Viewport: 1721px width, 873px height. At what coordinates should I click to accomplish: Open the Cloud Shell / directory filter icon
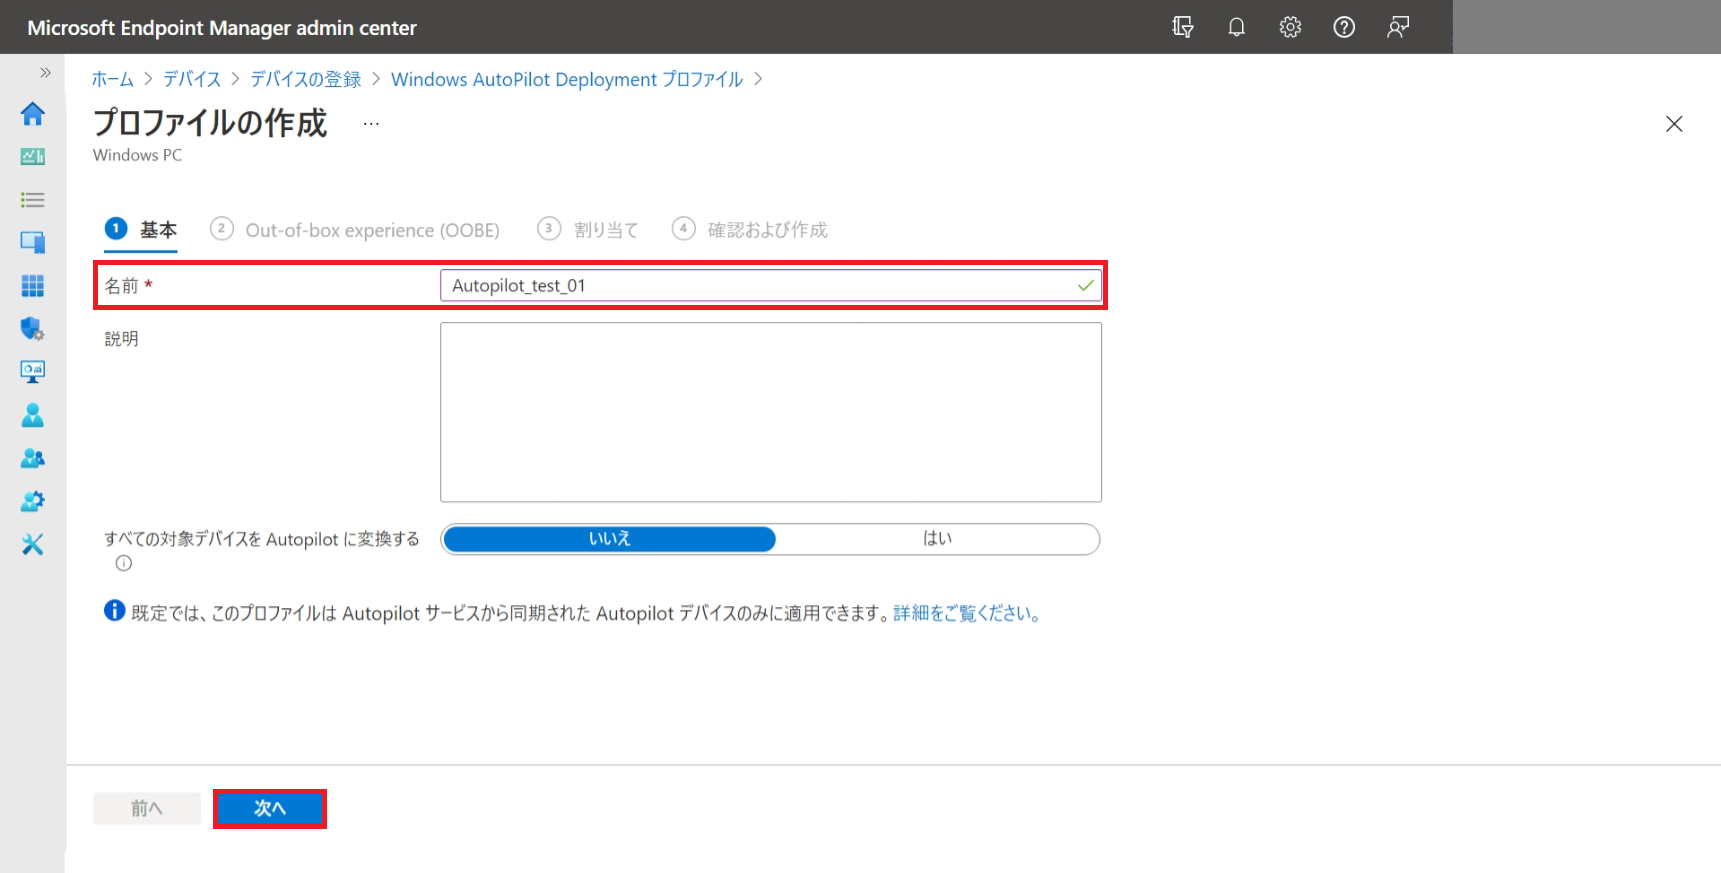1183,27
